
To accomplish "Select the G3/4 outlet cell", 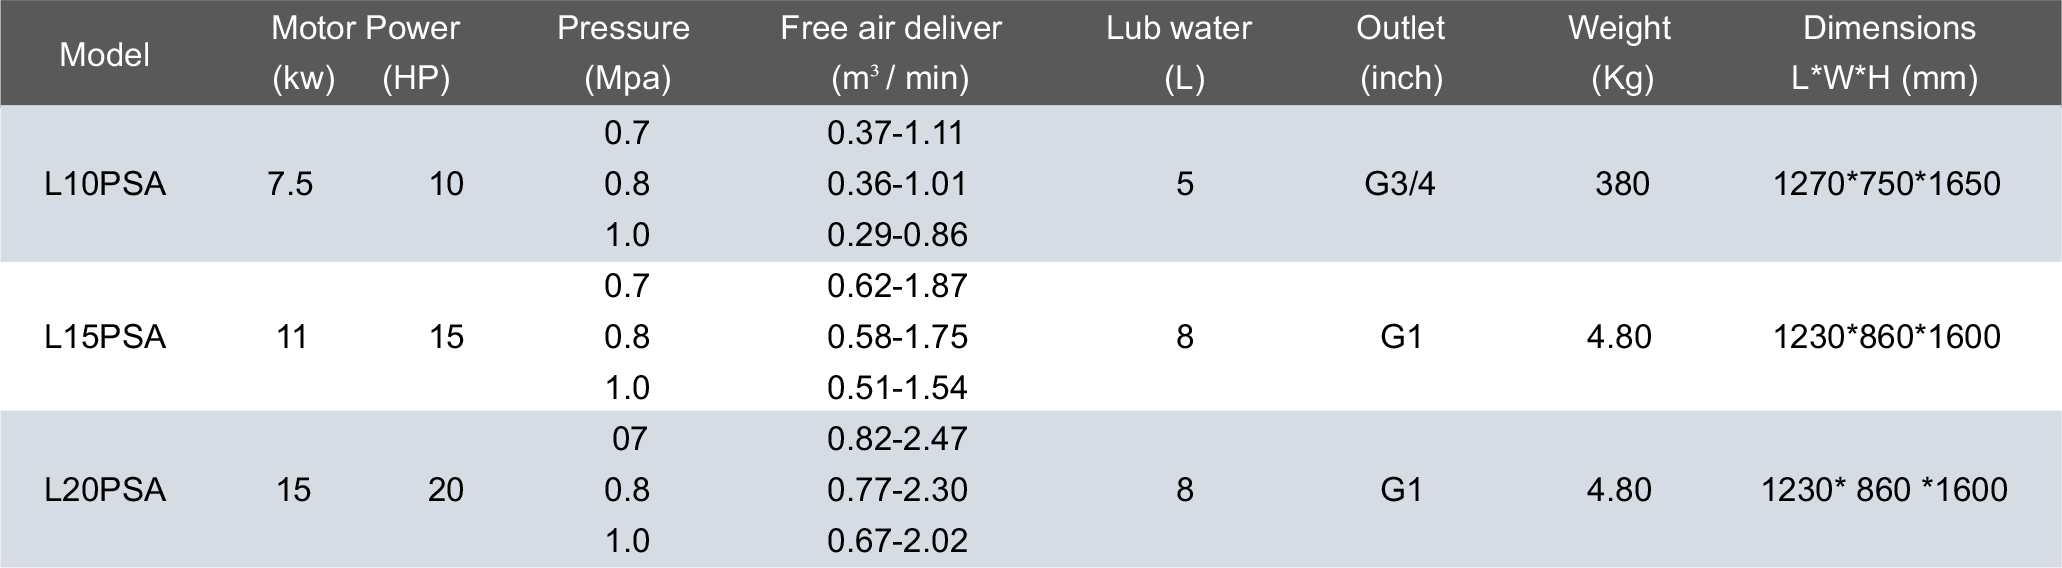I will 1400,184.
